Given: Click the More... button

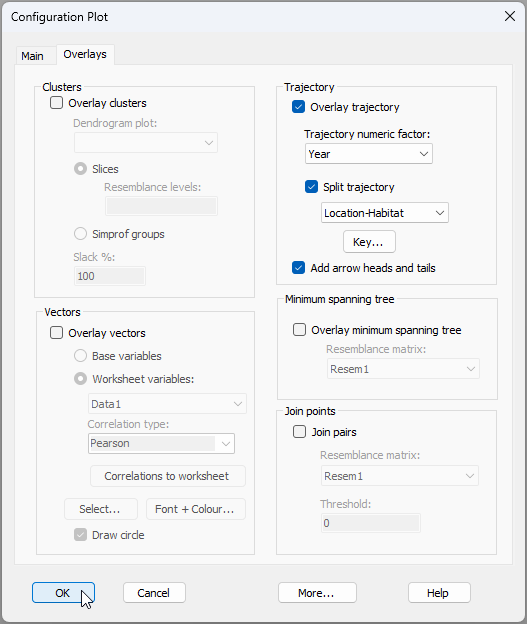Looking at the screenshot, I should (317, 593).
